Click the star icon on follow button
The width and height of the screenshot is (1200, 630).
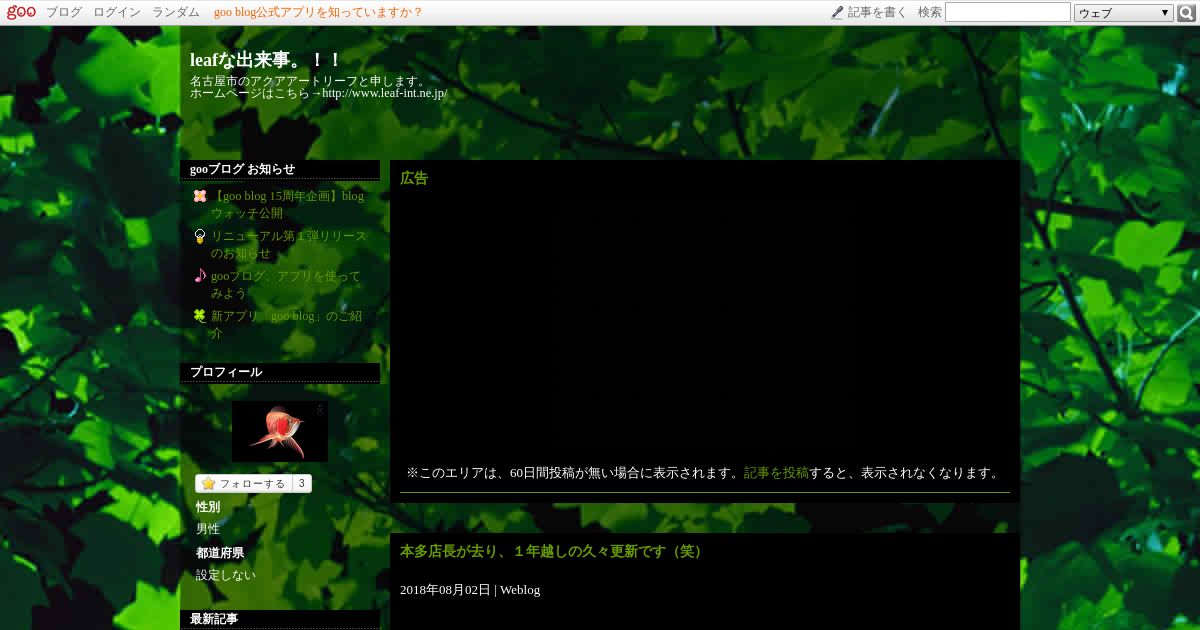click(208, 484)
